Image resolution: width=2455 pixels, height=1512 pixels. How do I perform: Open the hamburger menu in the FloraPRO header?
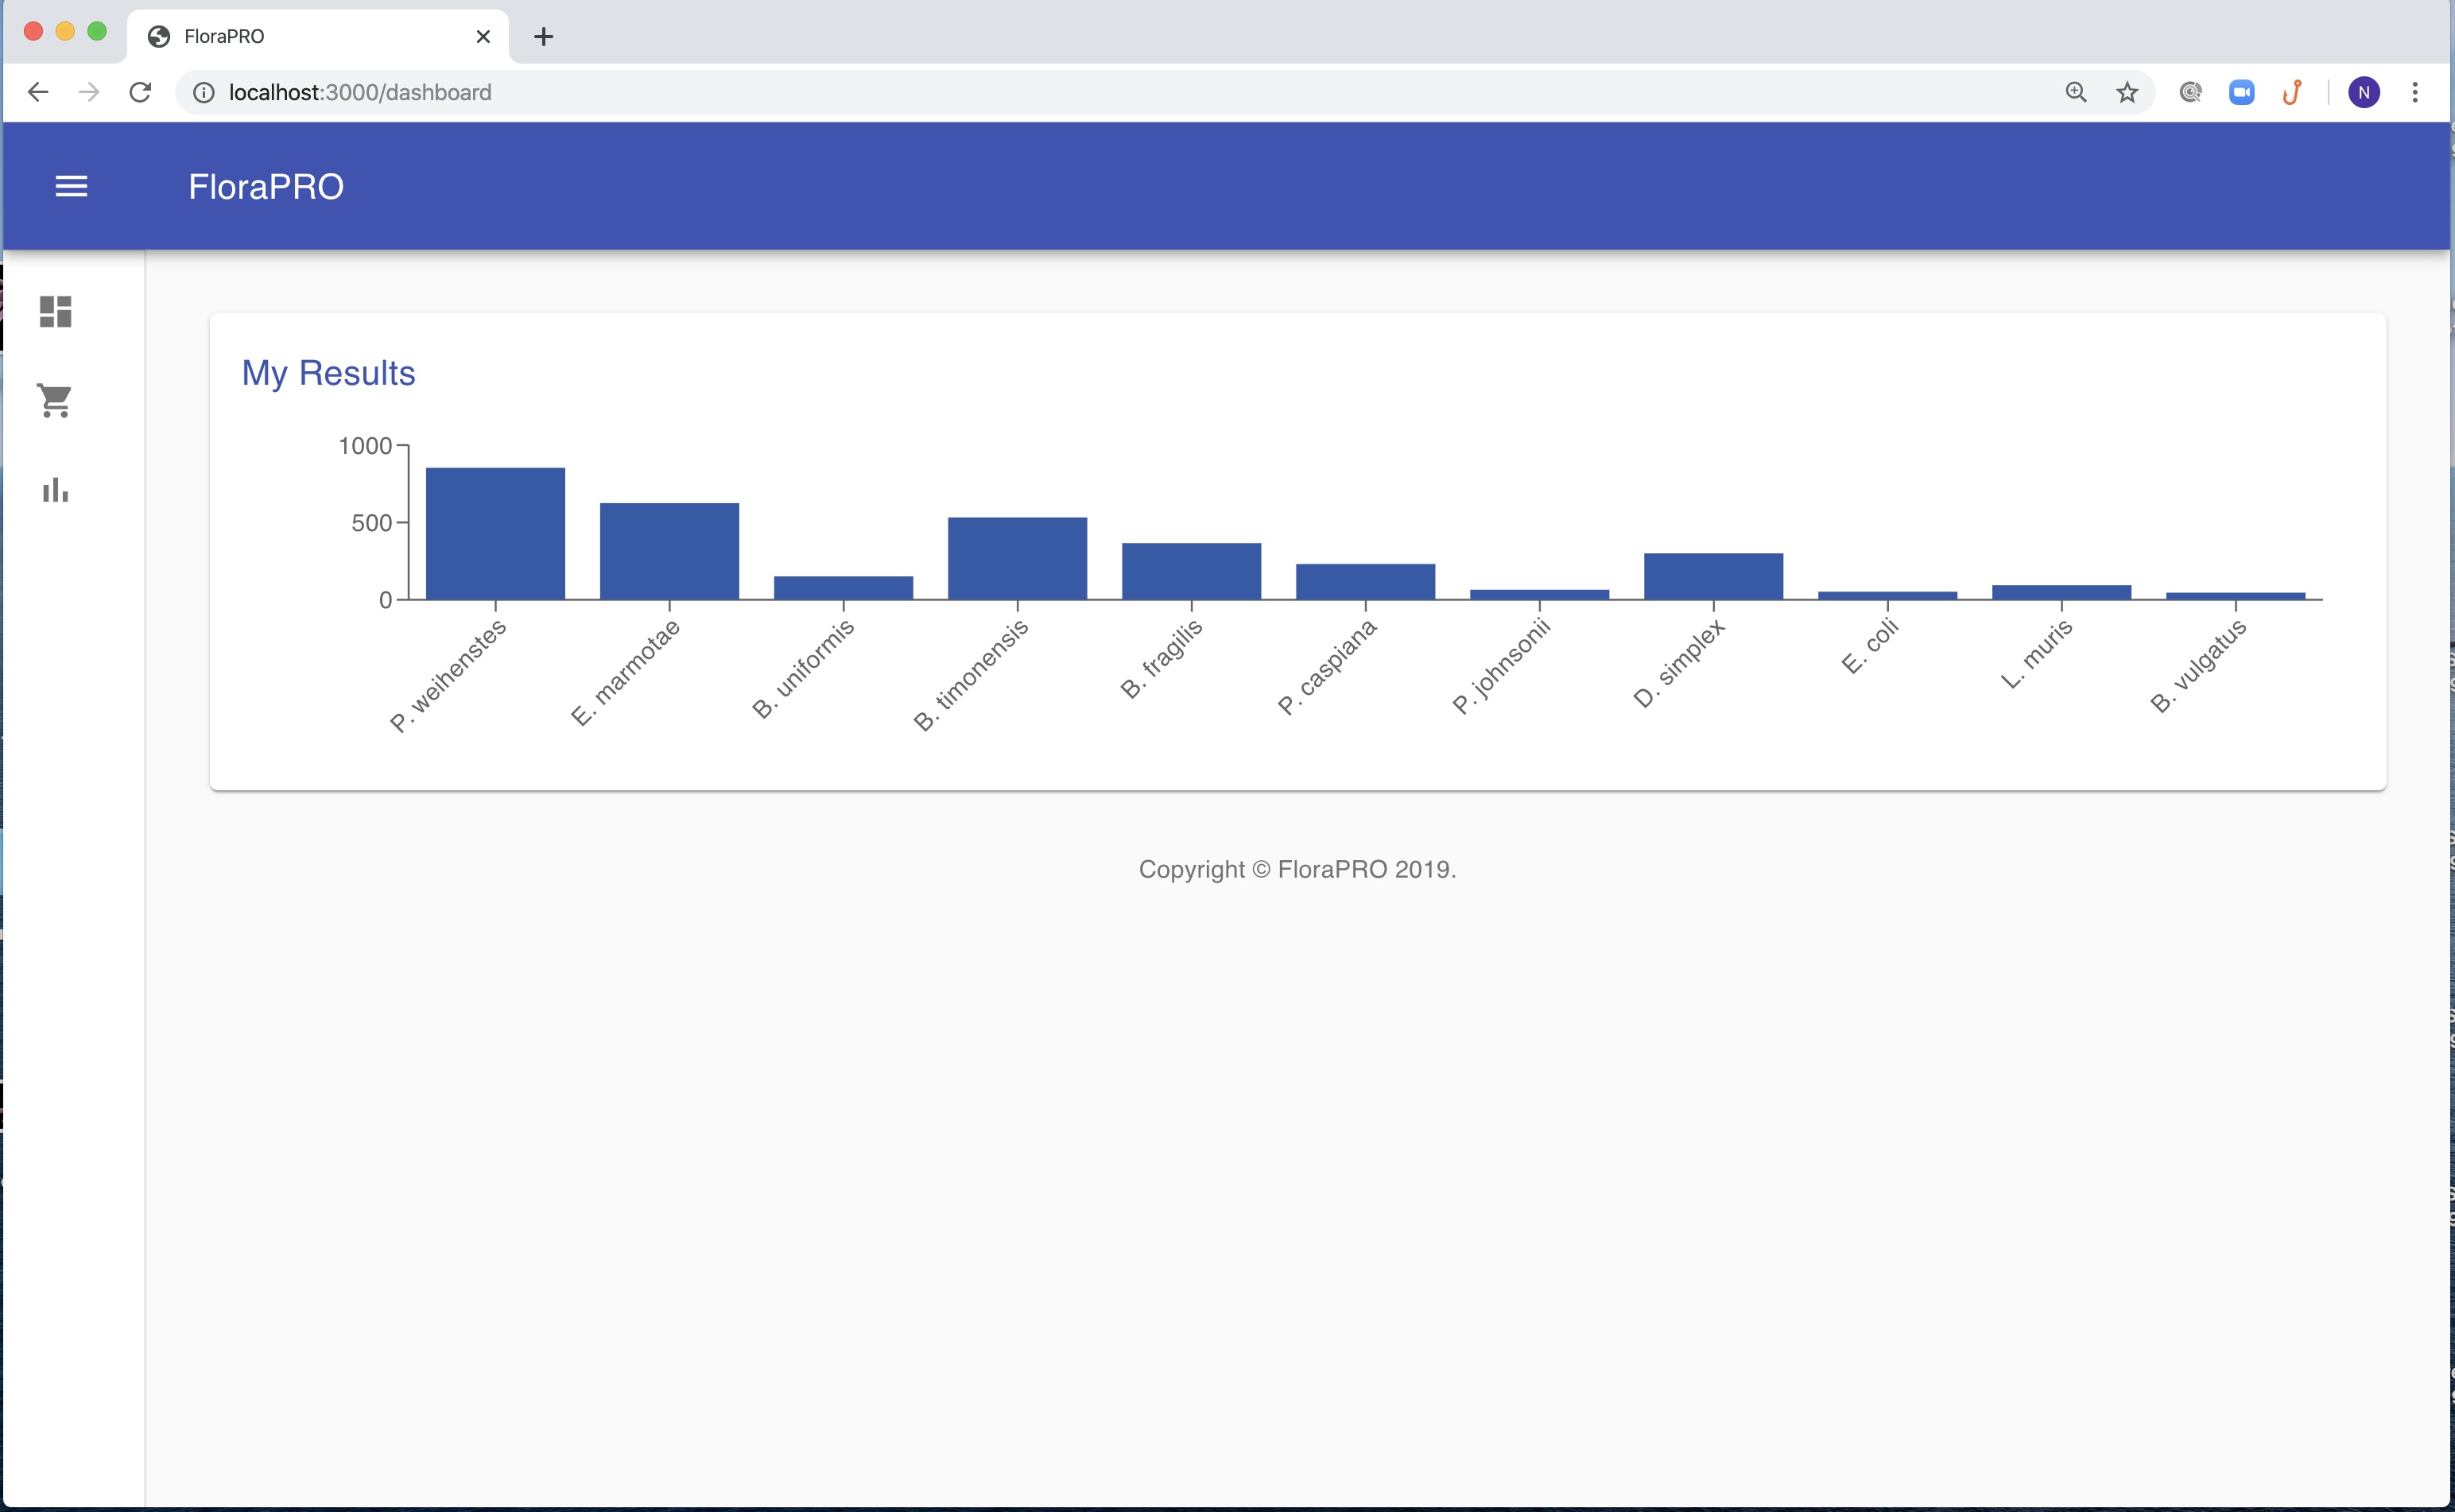coord(71,186)
